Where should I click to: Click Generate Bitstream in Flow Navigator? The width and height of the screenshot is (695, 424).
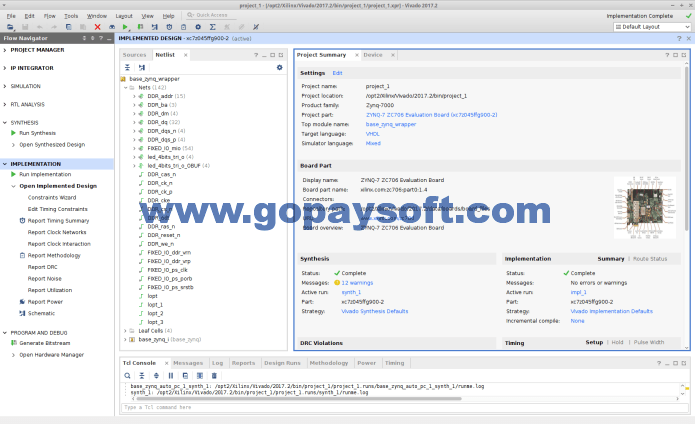[44, 343]
